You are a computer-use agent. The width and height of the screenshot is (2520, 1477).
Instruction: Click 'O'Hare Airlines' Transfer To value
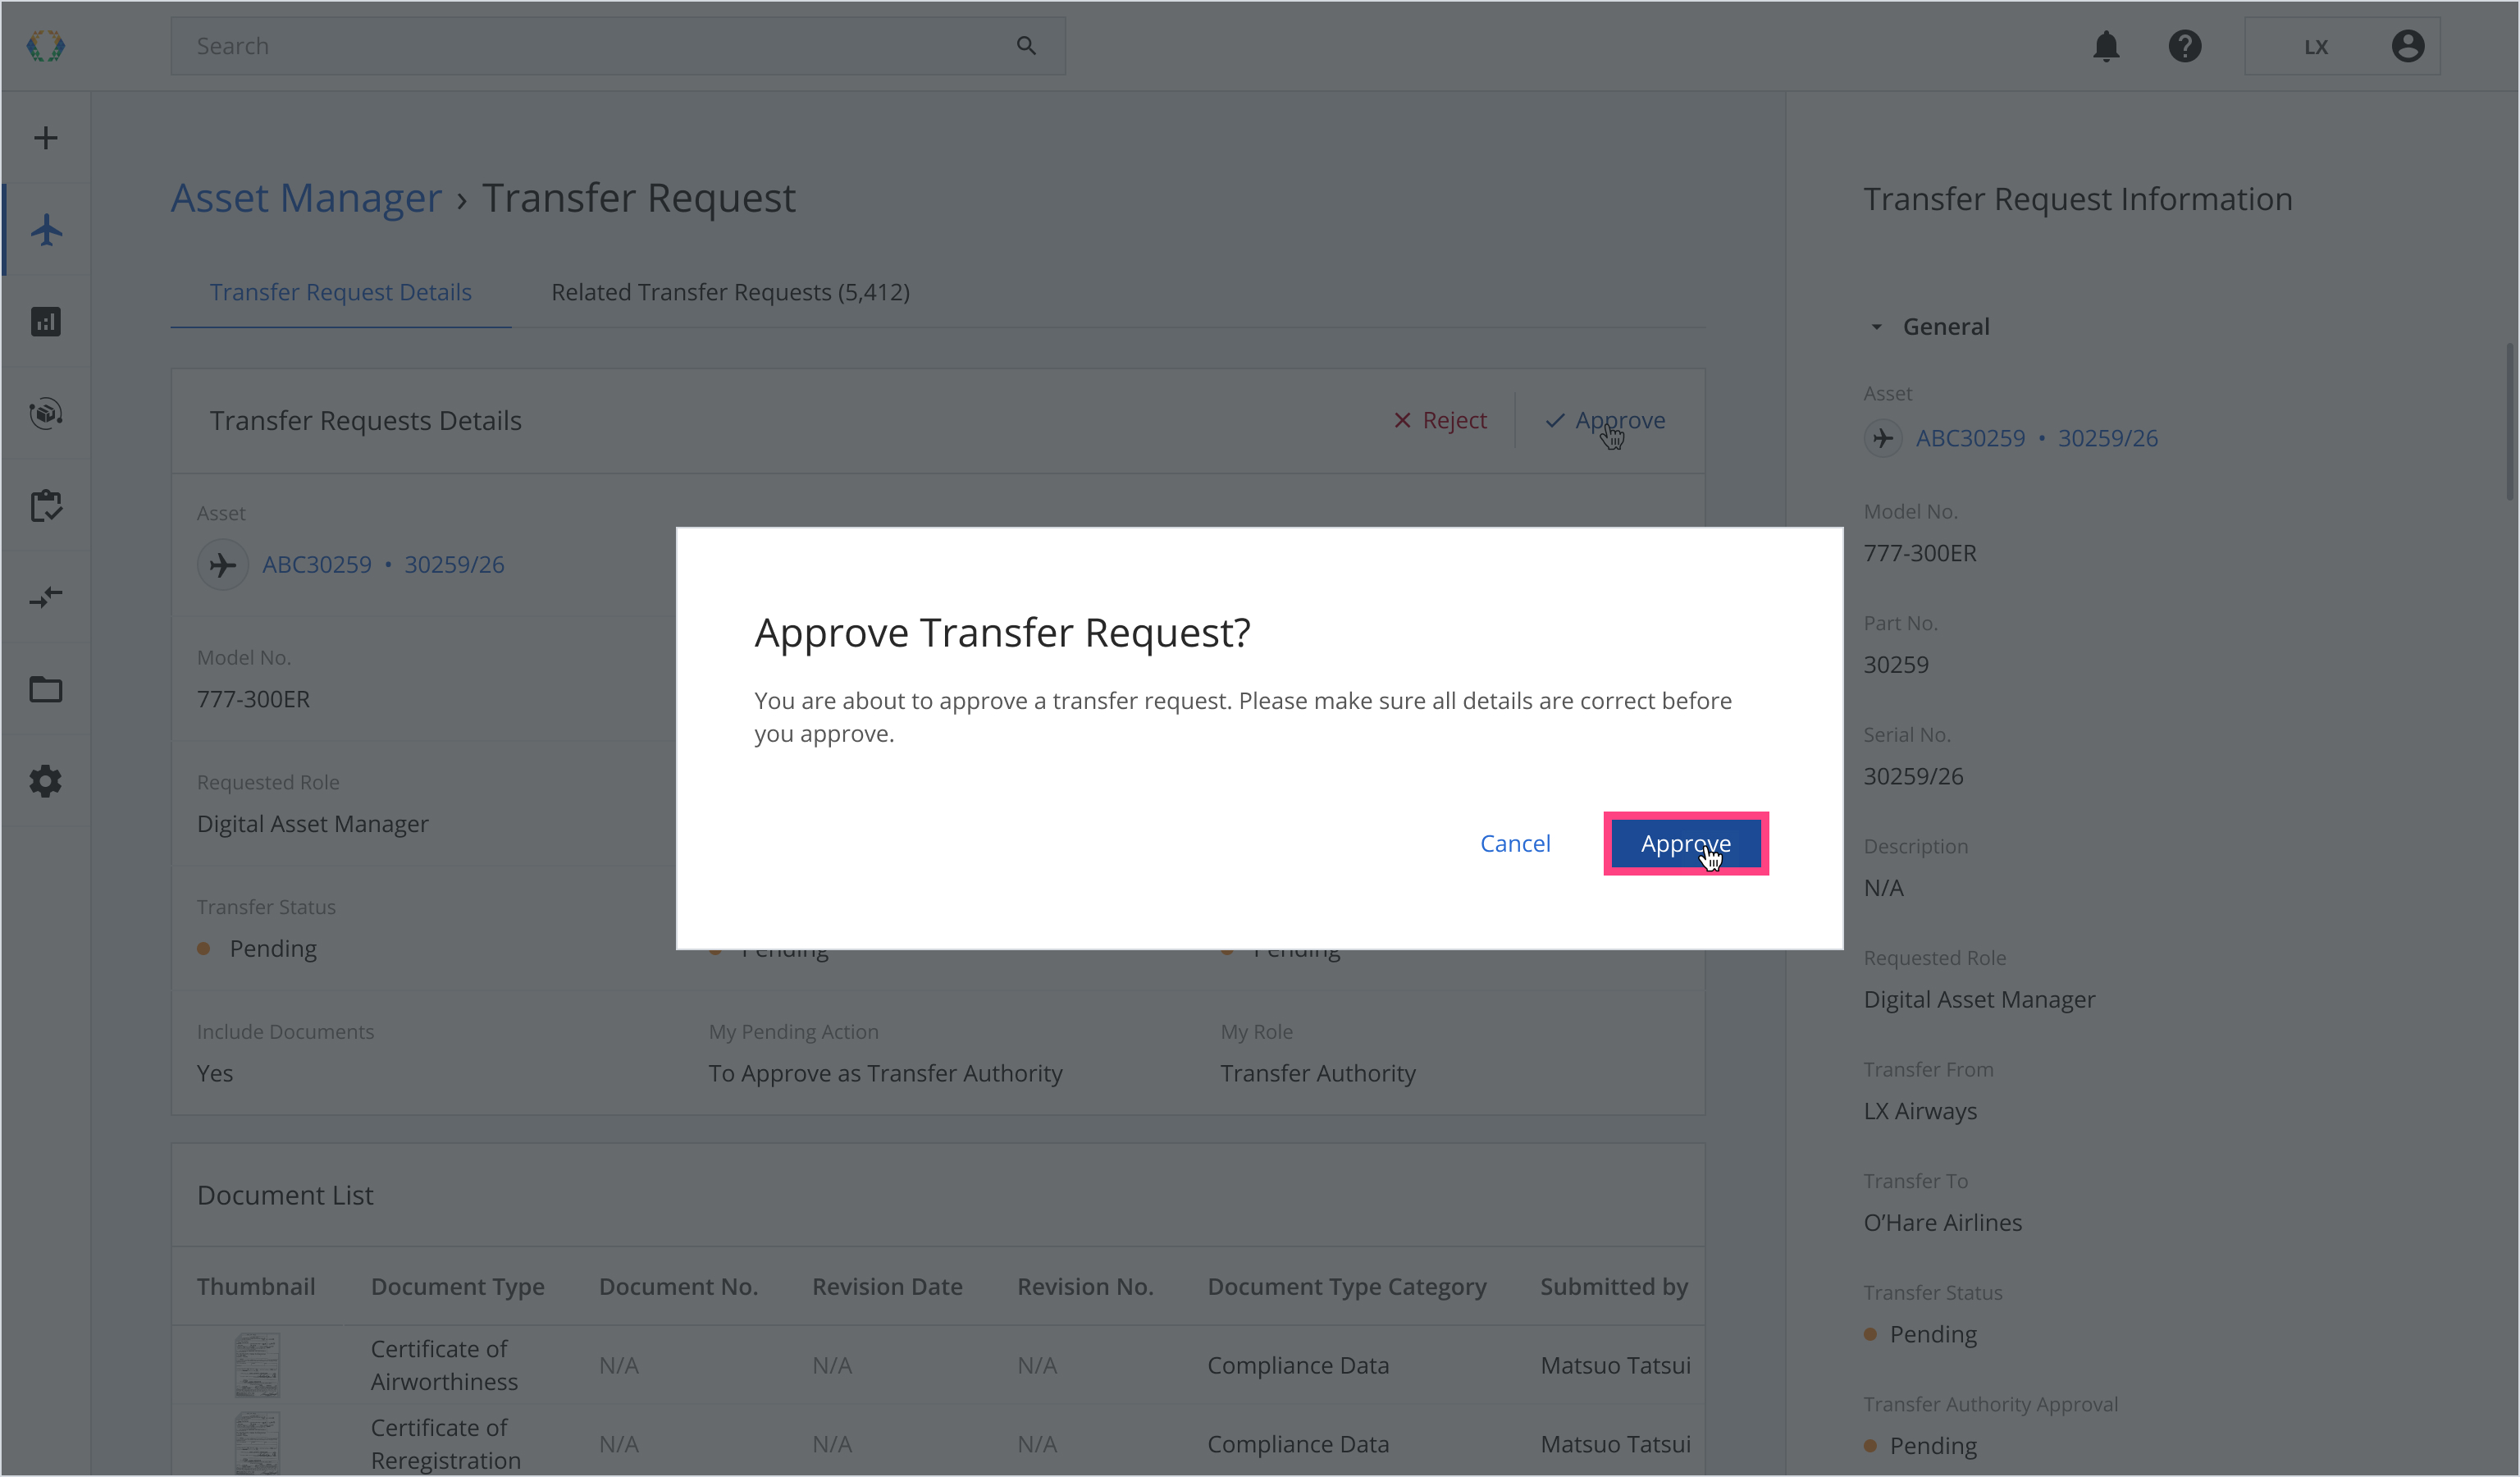pos(1943,1223)
